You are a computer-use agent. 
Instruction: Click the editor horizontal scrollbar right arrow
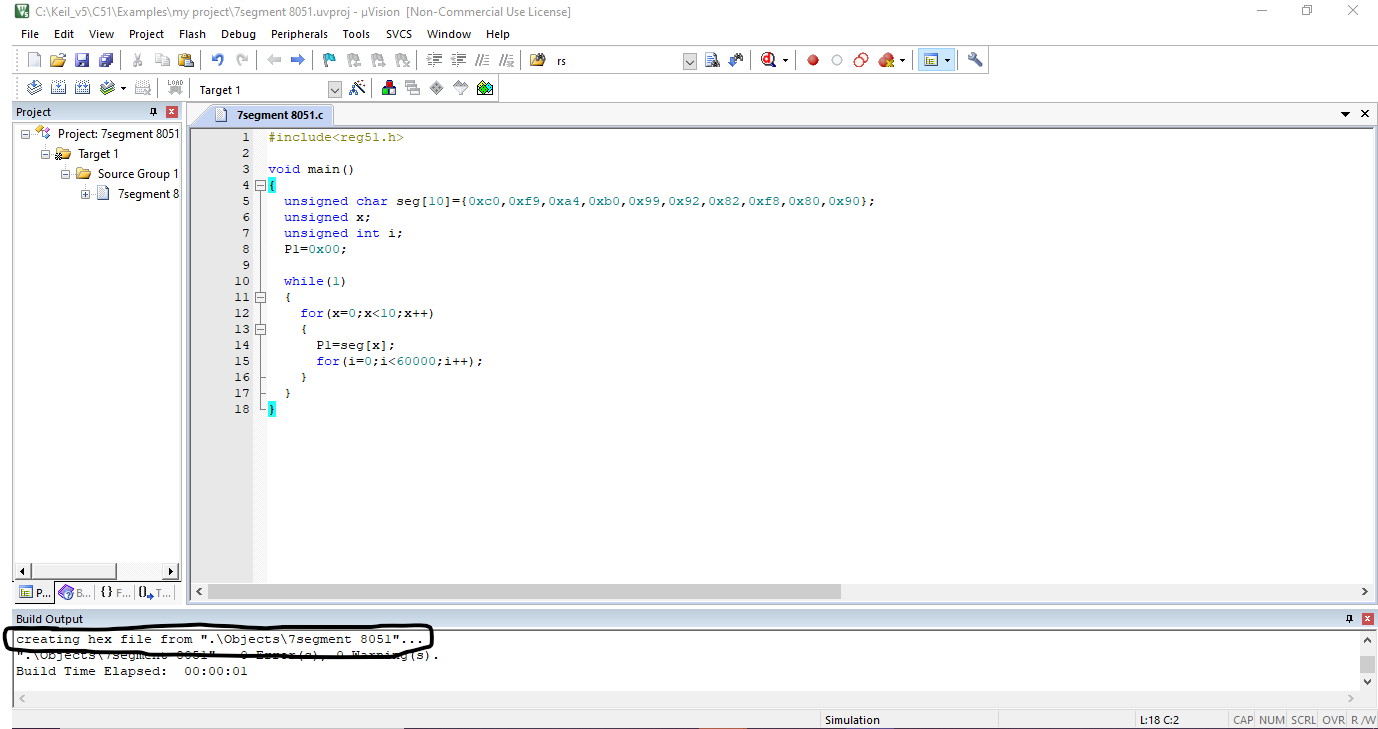point(1364,591)
